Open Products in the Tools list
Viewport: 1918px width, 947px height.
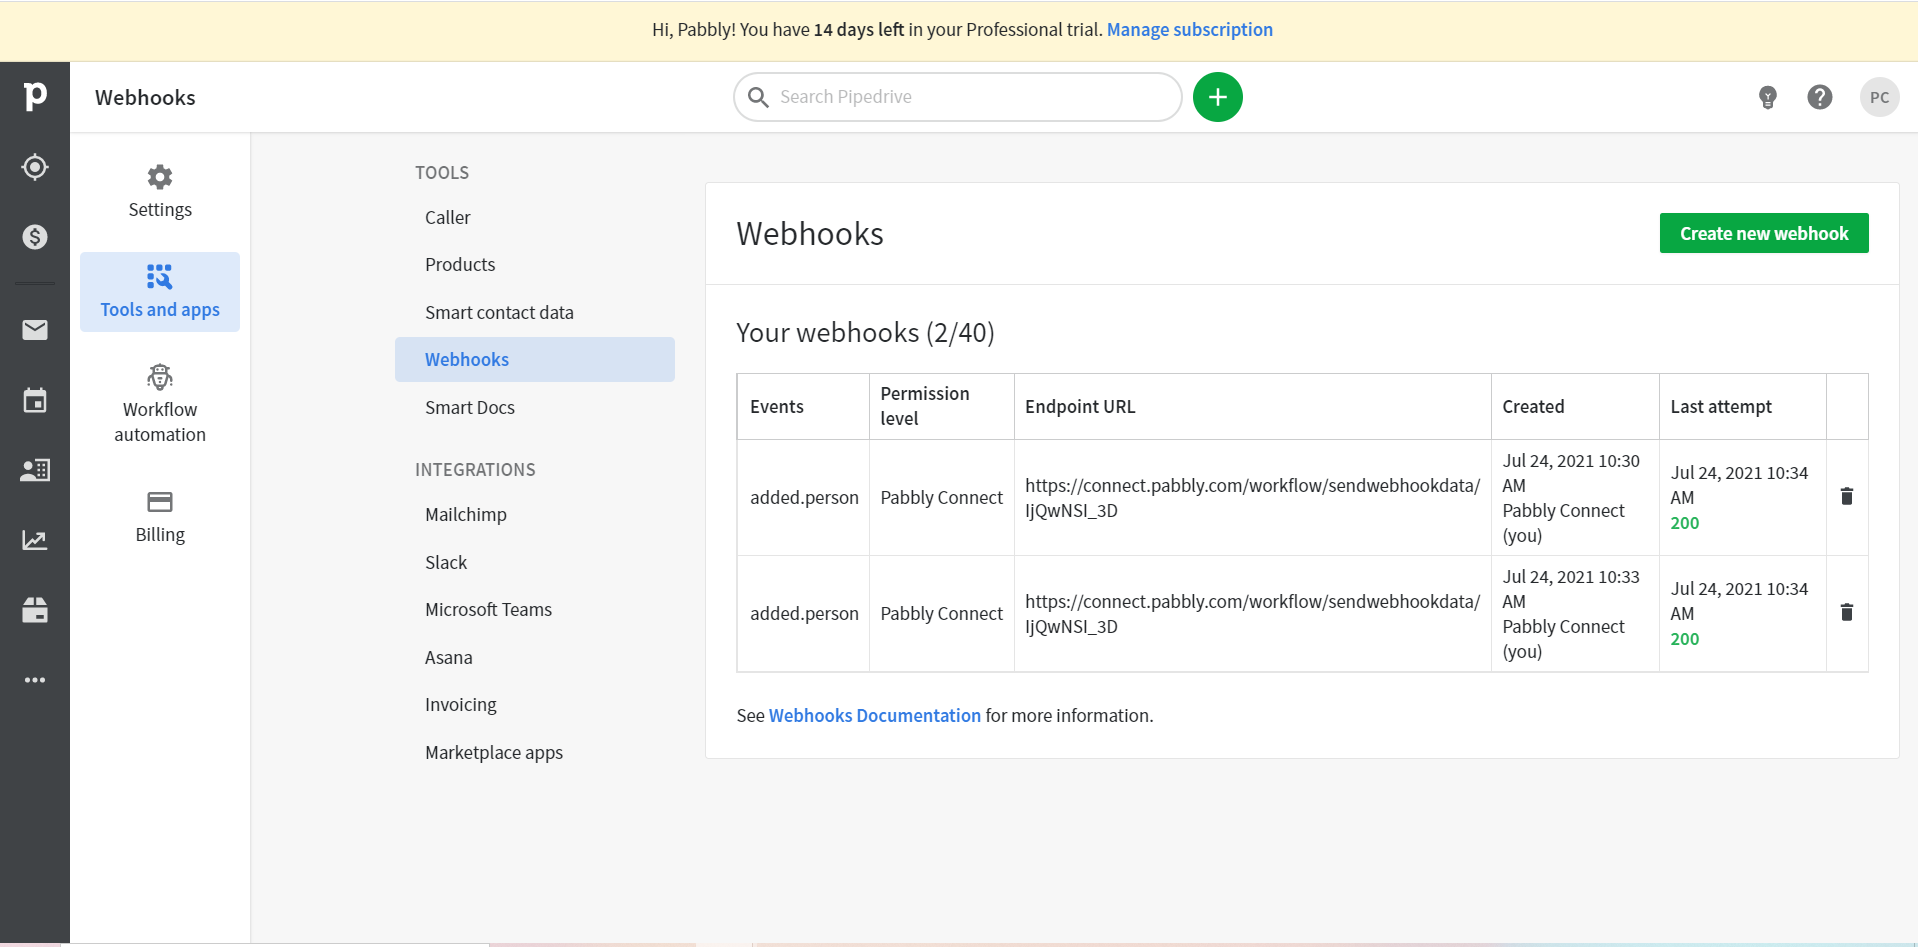point(460,265)
